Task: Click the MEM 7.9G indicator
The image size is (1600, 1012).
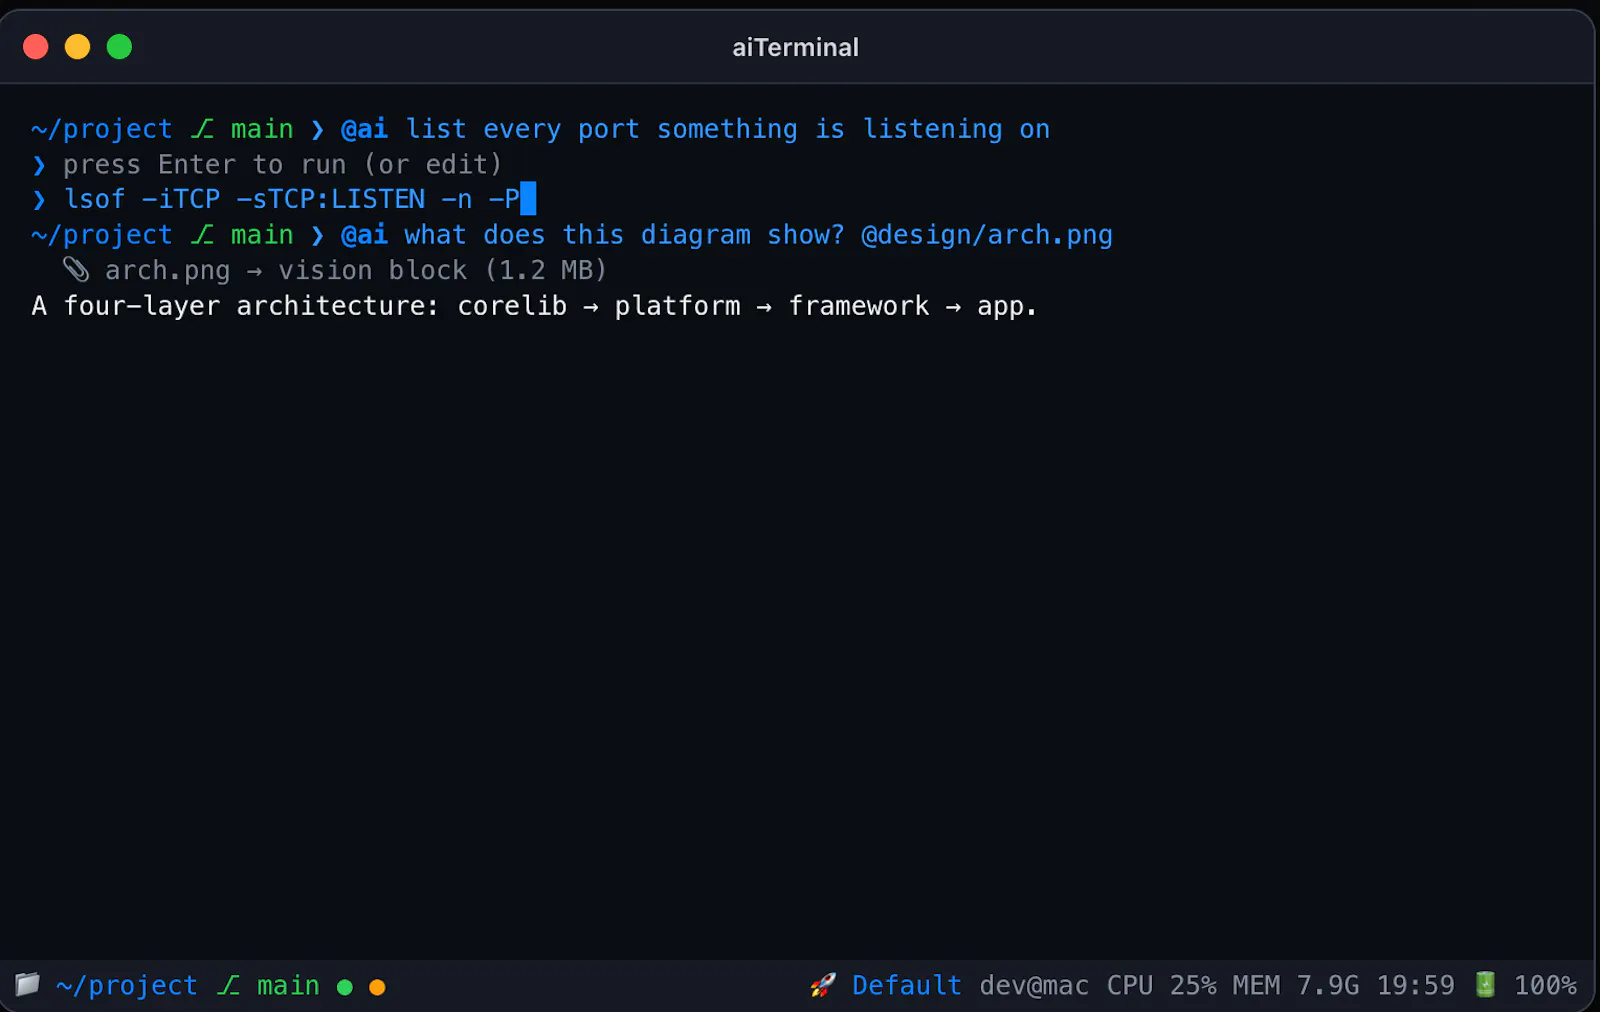Action: tap(1296, 986)
